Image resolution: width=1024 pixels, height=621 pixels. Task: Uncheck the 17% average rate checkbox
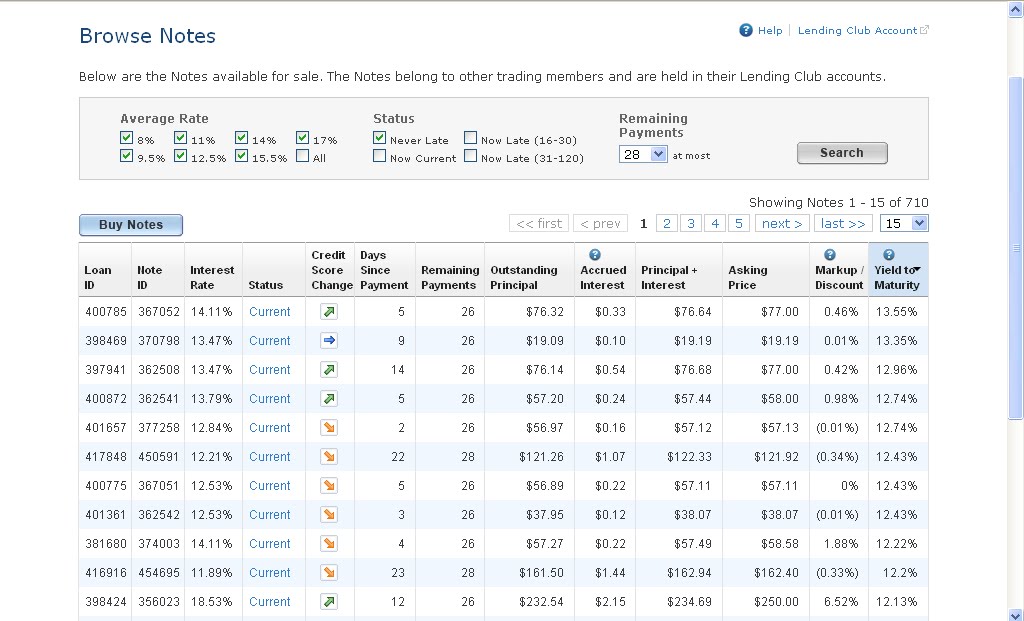[302, 138]
